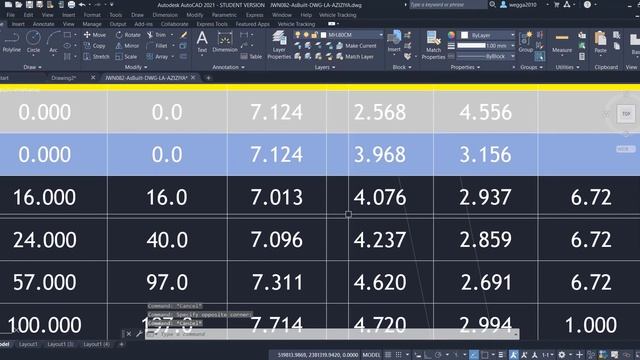Switch to the Layout1 tab
Viewport: 640px width, 360px height.
pos(28,344)
